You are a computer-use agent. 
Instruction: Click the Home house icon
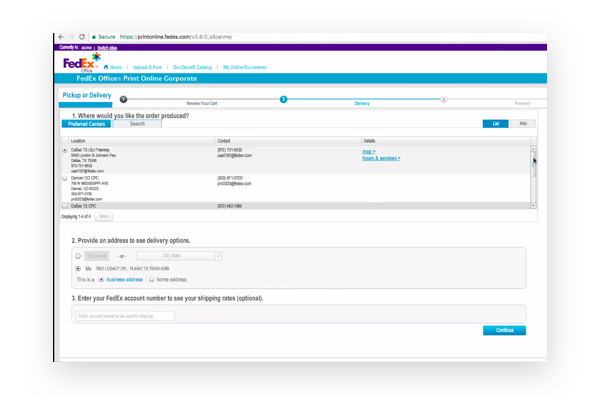[106, 67]
